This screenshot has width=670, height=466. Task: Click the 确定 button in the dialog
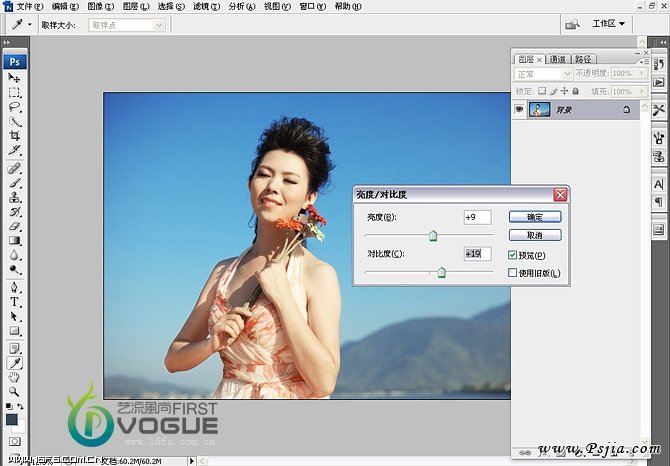[534, 216]
